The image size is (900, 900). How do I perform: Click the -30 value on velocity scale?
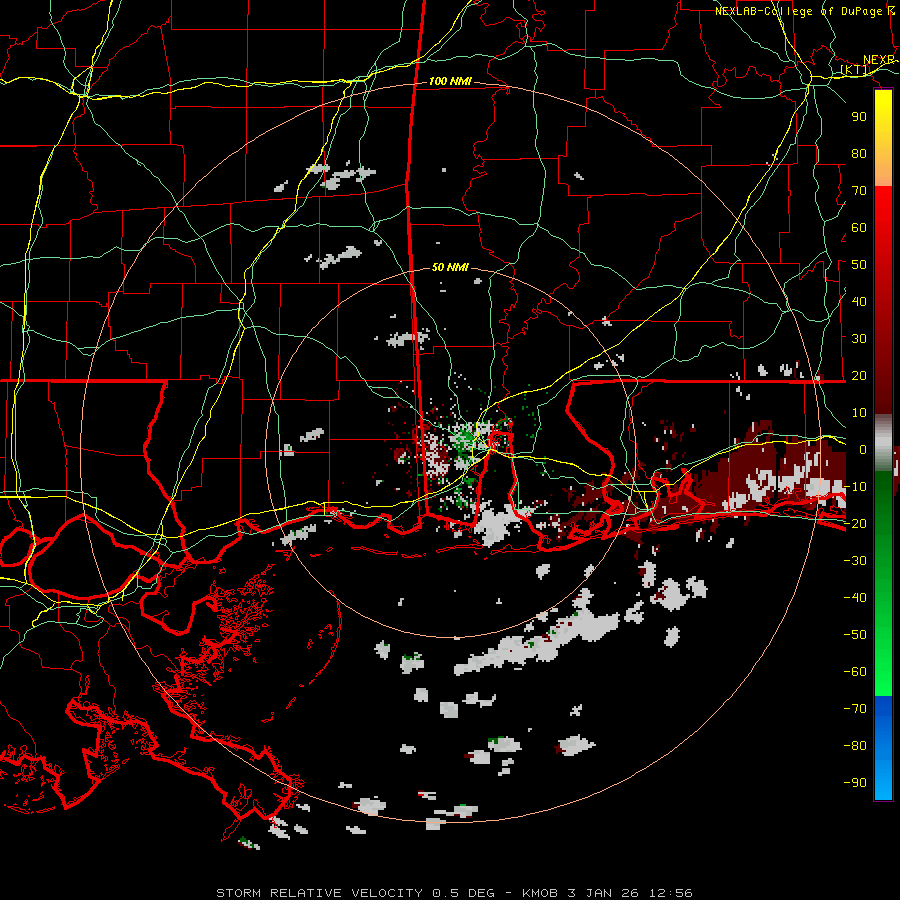coord(855,561)
